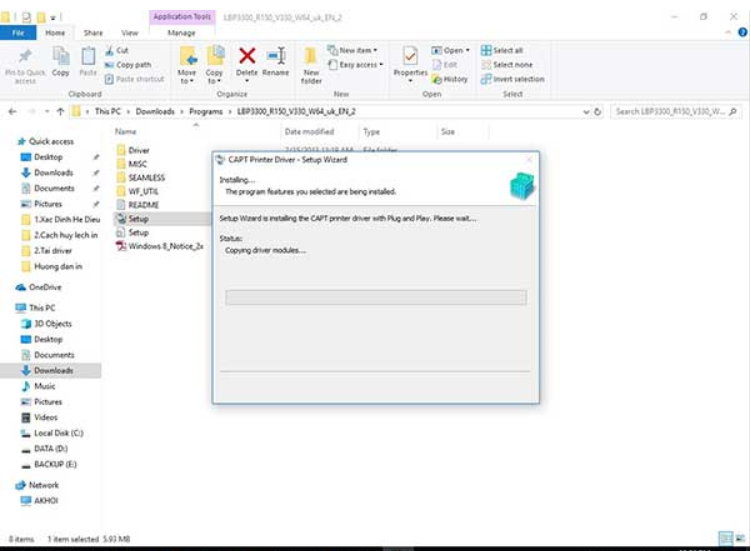Viewport: 751px width, 551px height.
Task: Click the Delete red X icon in ribbon
Action: tap(246, 58)
